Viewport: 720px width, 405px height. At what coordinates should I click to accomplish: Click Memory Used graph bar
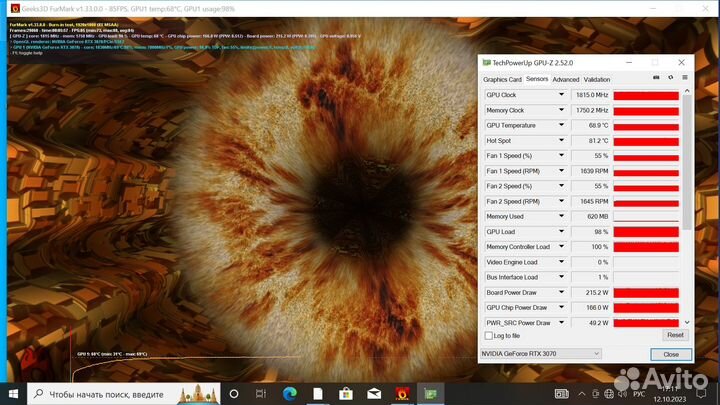646,217
